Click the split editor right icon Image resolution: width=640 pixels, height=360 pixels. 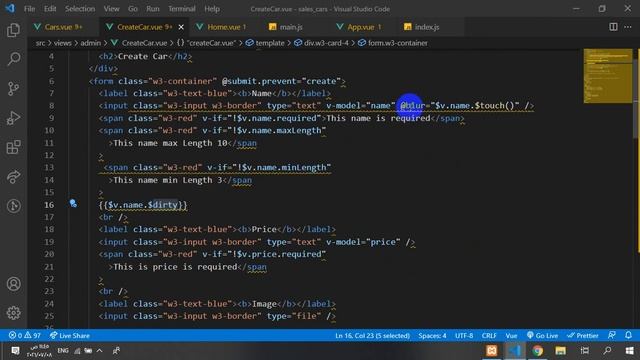(x=613, y=27)
